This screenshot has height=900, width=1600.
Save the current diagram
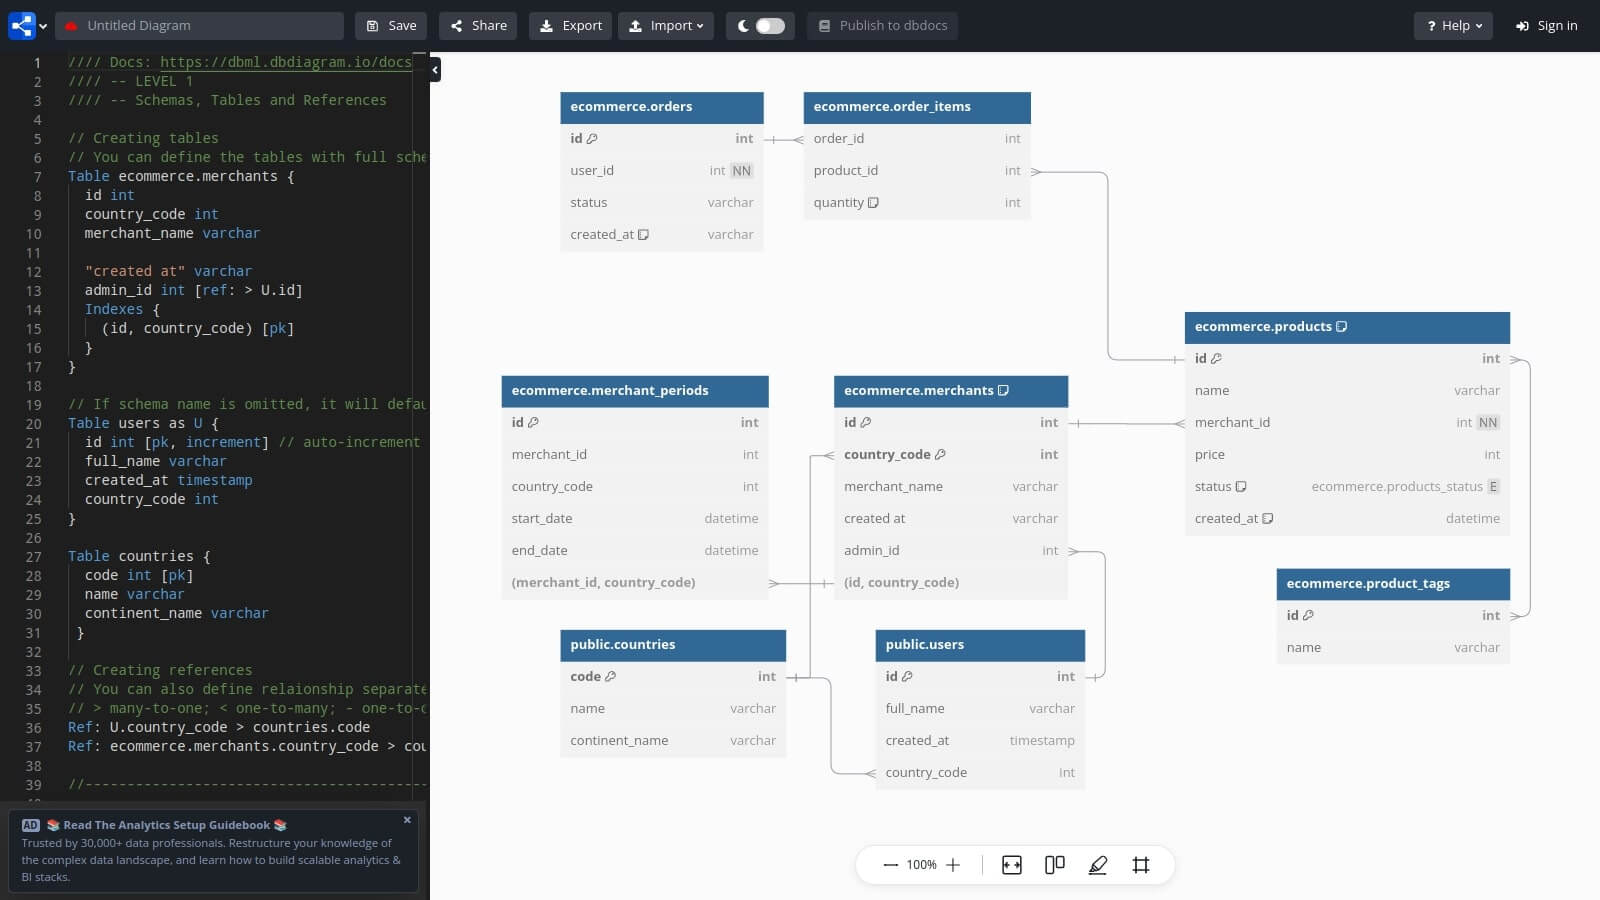(x=391, y=25)
